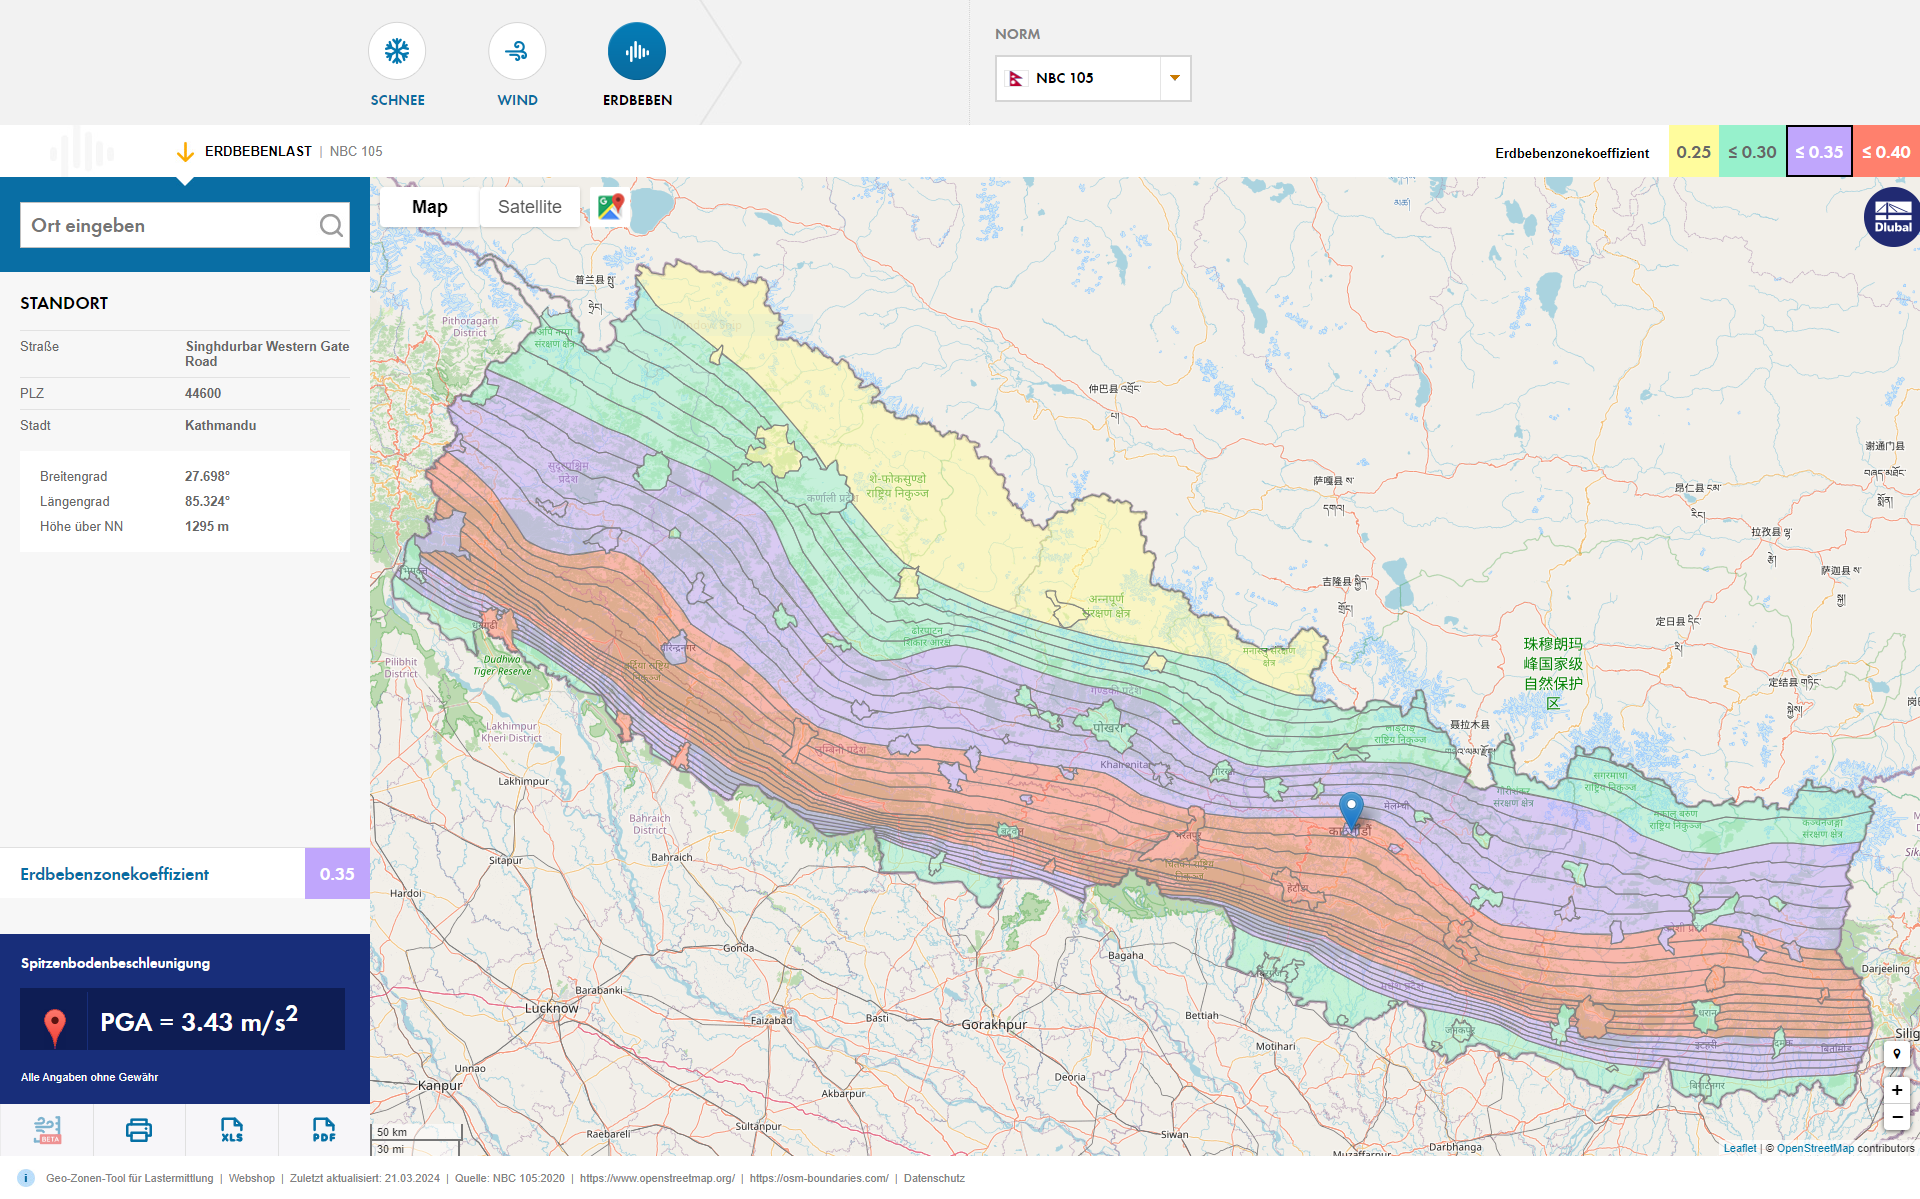Select the SCHNEE snow load tool
This screenshot has height=1199, width=1920.
(x=397, y=50)
